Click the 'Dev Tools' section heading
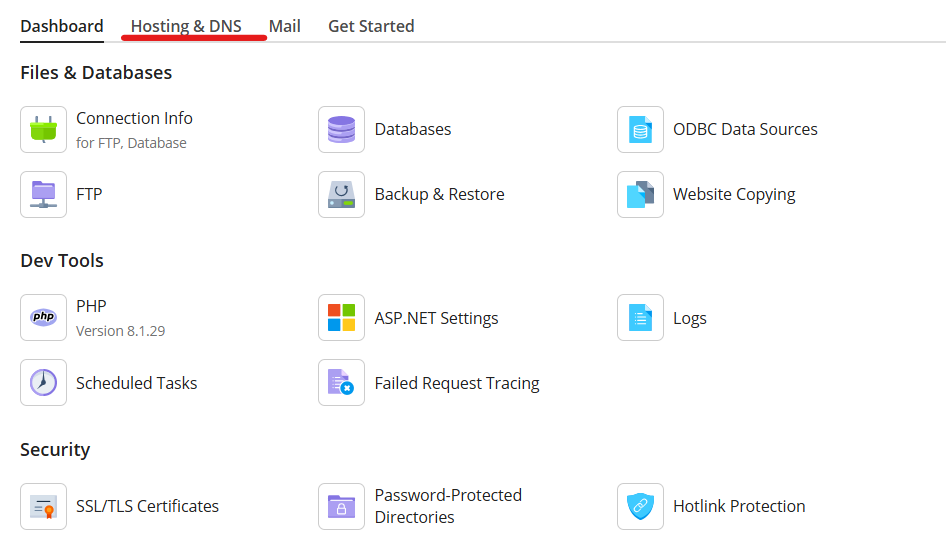 pos(62,260)
